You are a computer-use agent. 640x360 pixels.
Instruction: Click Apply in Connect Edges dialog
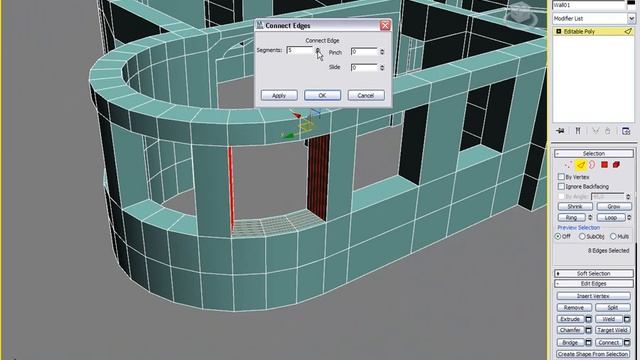pyautogui.click(x=279, y=96)
